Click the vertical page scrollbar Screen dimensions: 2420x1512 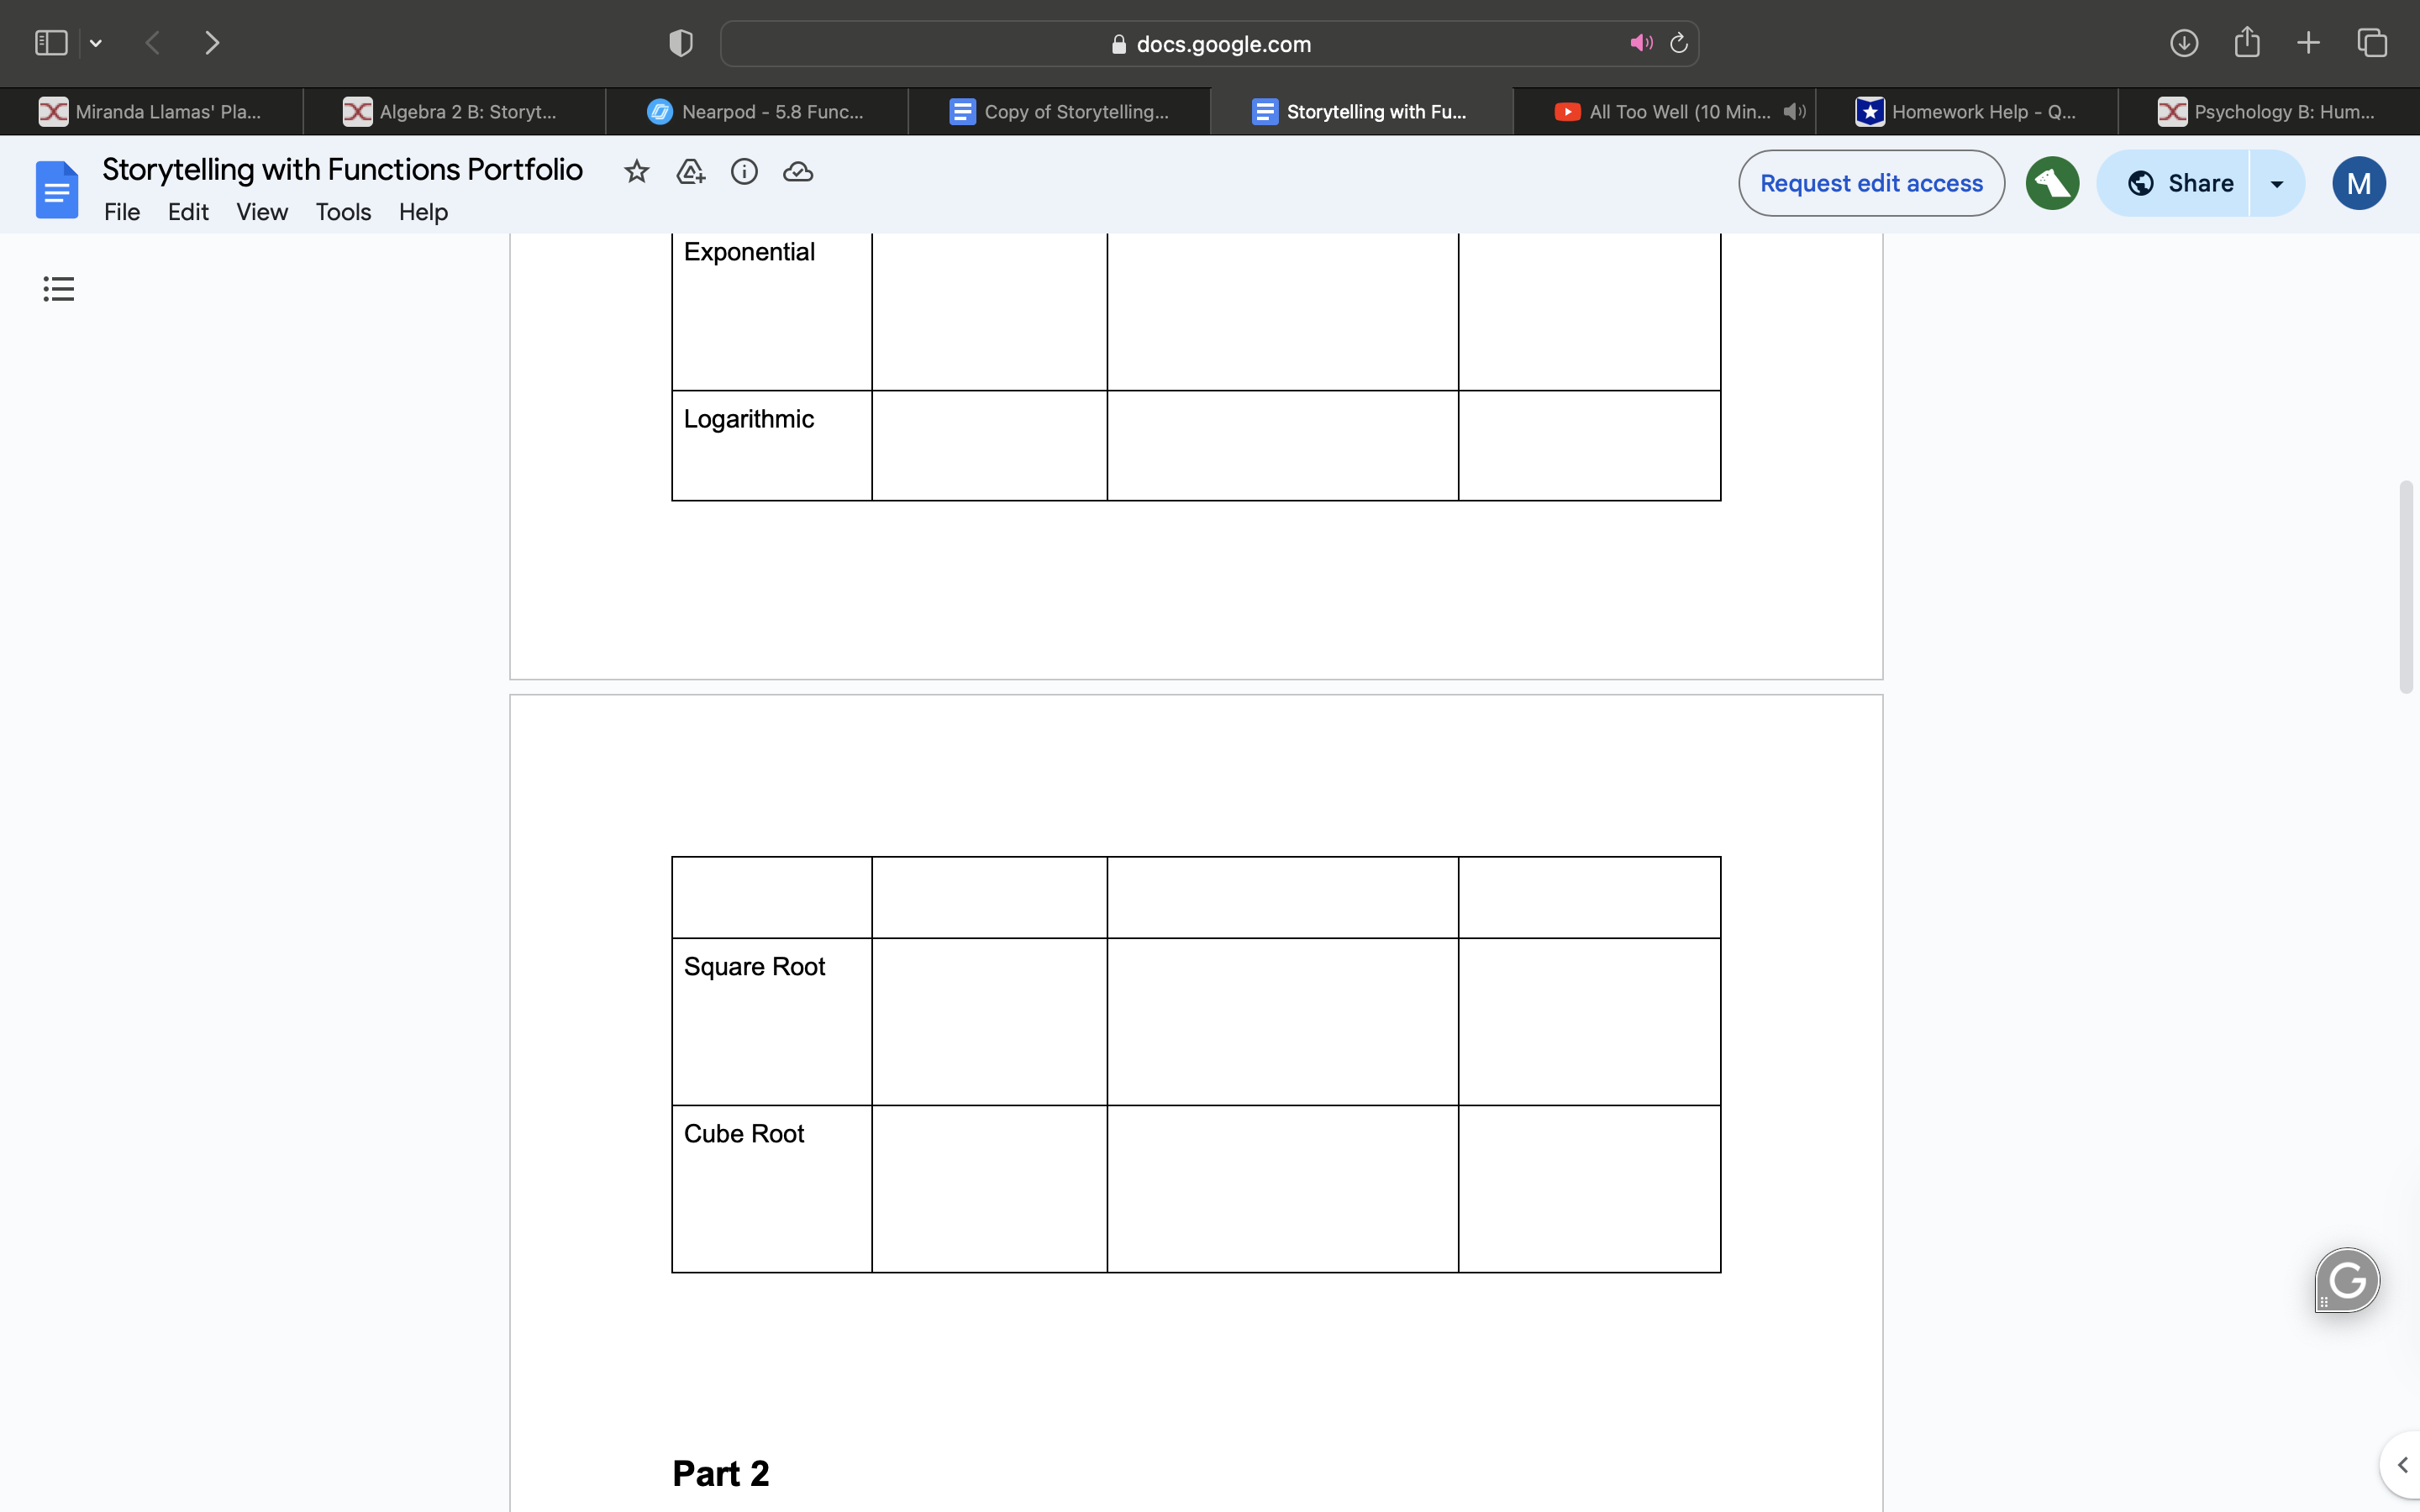pyautogui.click(x=2405, y=586)
